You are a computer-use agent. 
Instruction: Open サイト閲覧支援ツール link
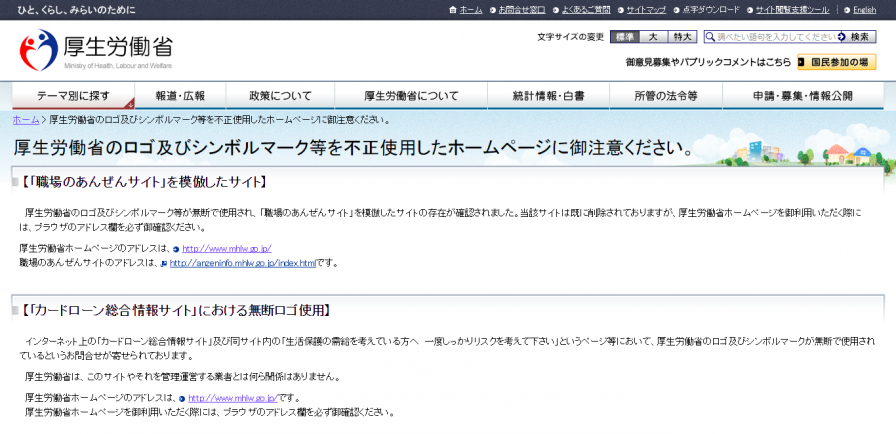click(792, 10)
